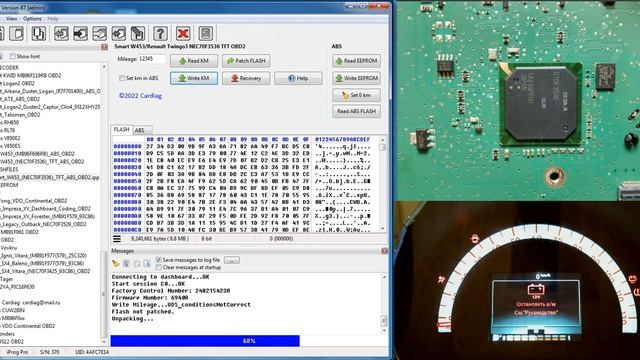Click hex row address 00000050
The height and width of the screenshot is (360, 640).
[x=128, y=181]
